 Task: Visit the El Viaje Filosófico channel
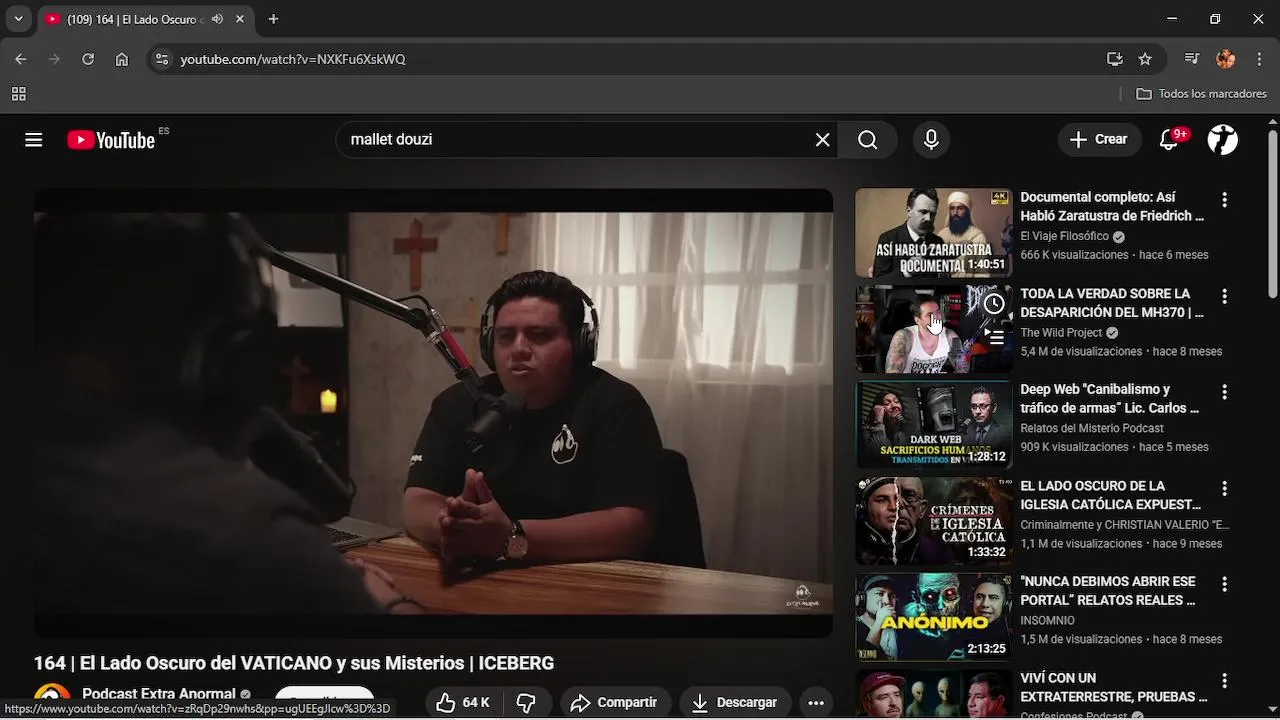tap(1064, 236)
